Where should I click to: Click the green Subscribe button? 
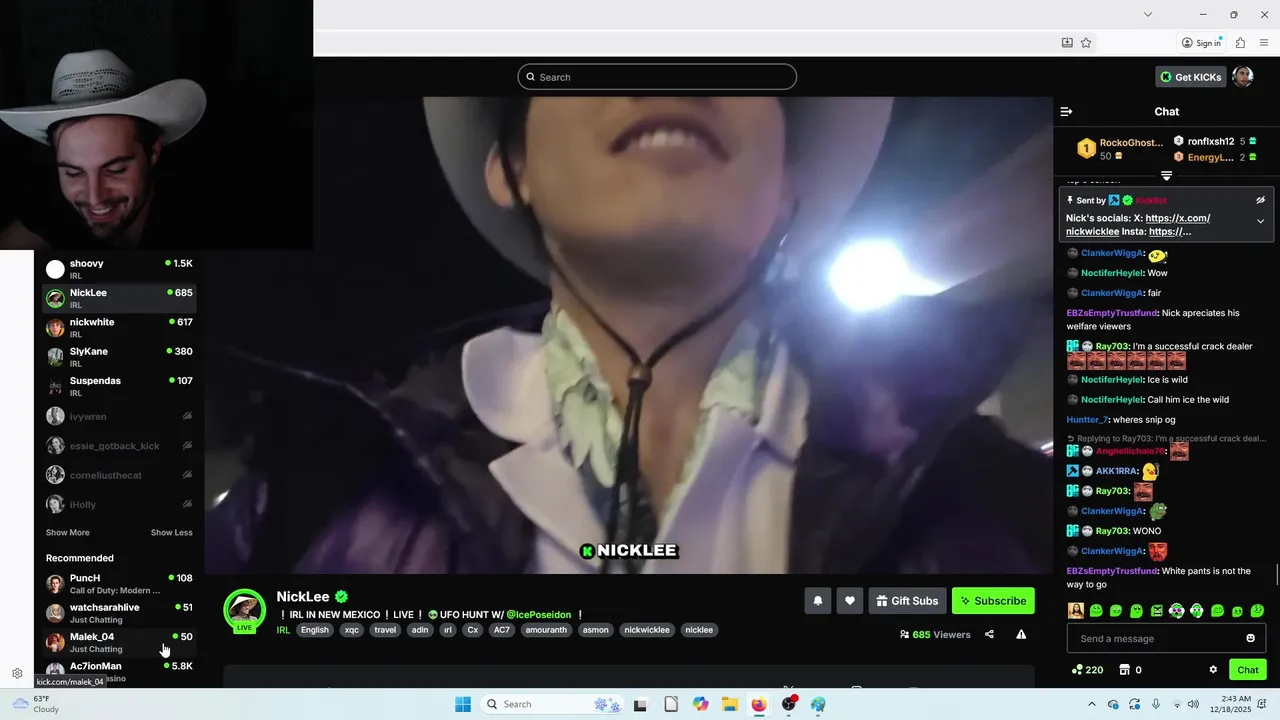[993, 601]
